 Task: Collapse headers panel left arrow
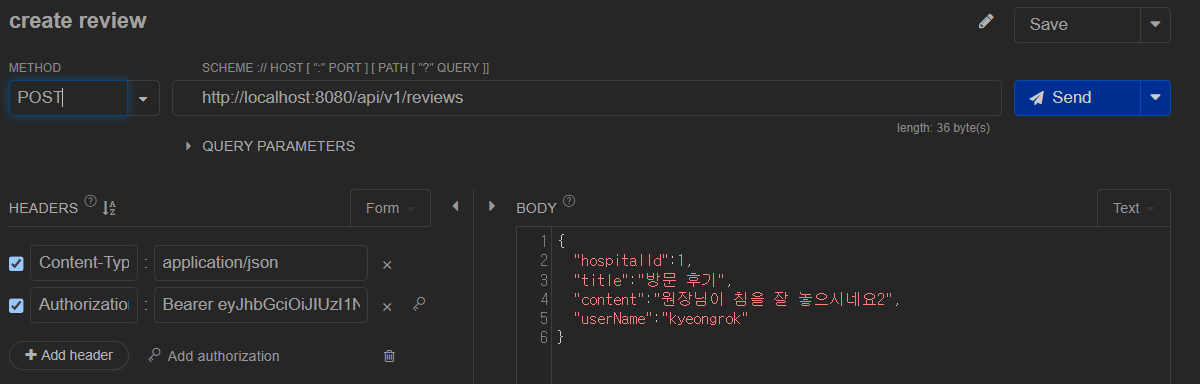pos(455,206)
